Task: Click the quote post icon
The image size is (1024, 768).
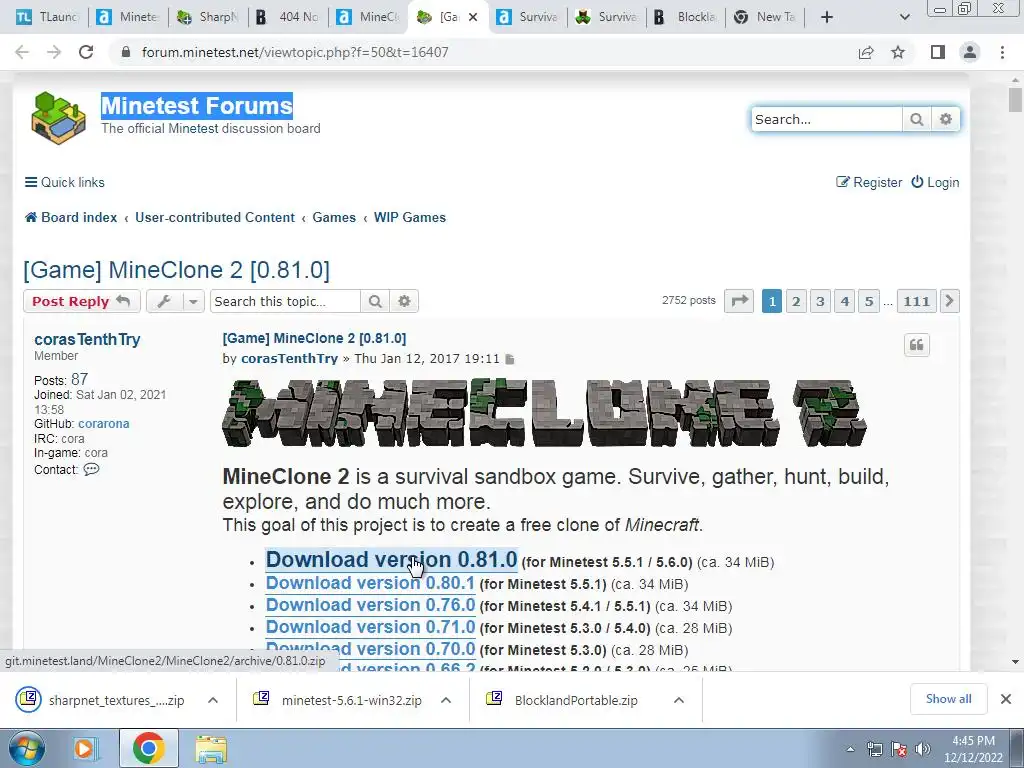Action: pos(916,345)
